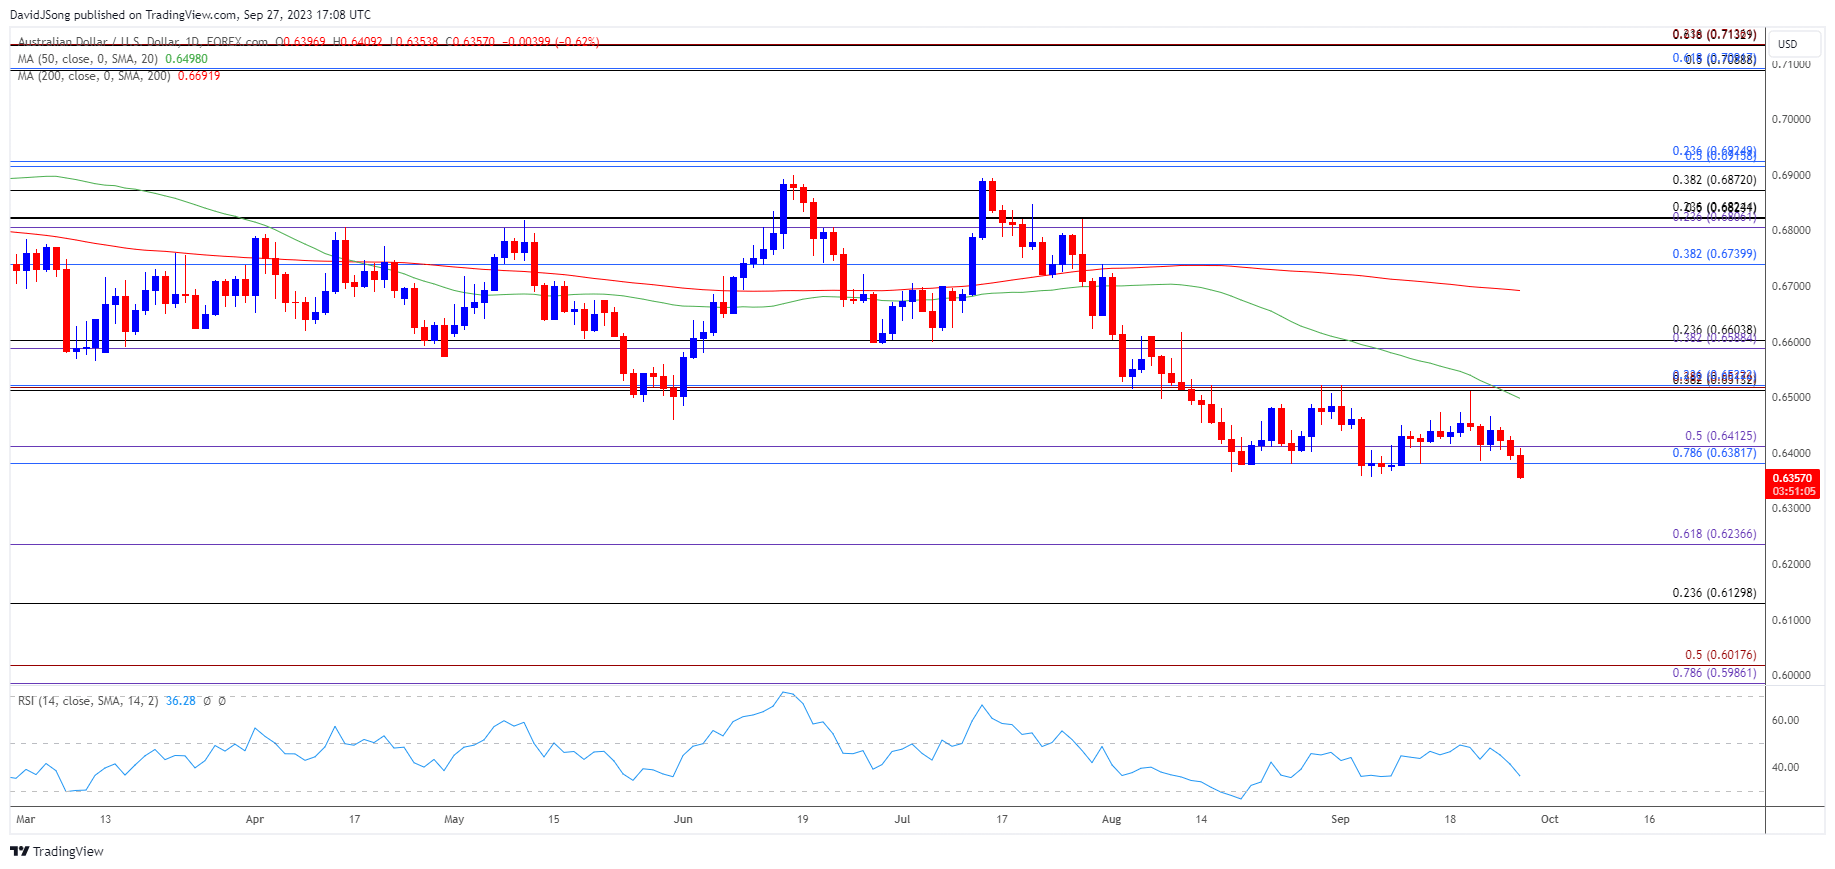1835x869 pixels.
Task: Click the 200 MA value 0.66919
Action: tap(199, 76)
